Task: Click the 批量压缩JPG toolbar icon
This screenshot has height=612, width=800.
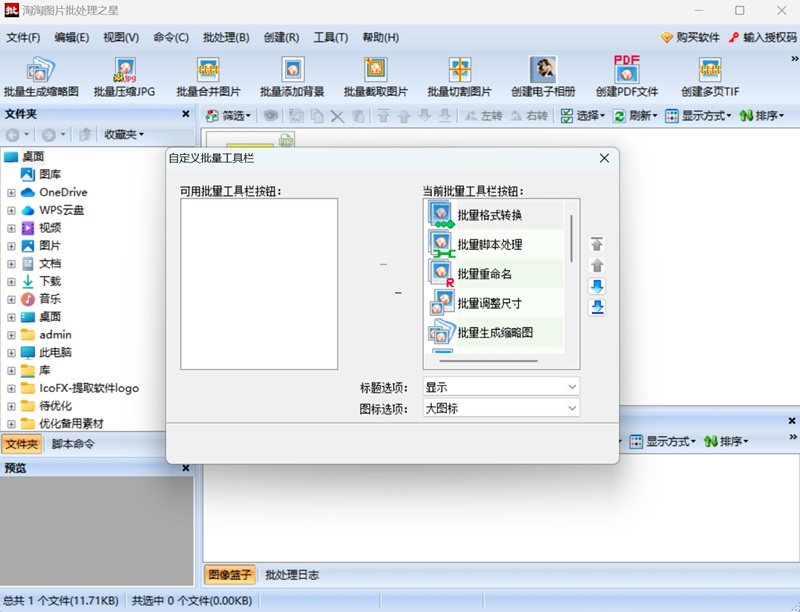Action: [124, 77]
